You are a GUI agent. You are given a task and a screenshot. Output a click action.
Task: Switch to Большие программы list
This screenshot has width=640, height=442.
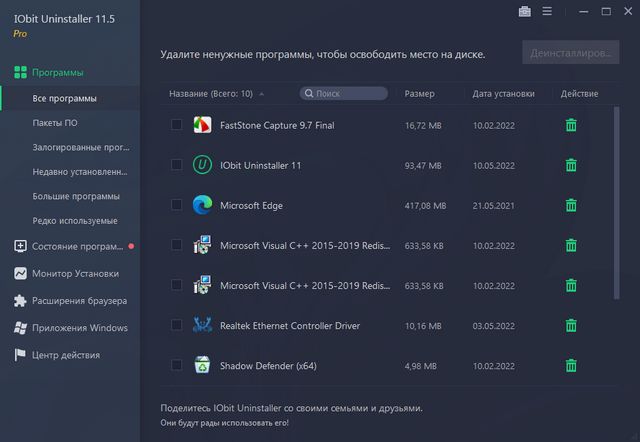75,196
